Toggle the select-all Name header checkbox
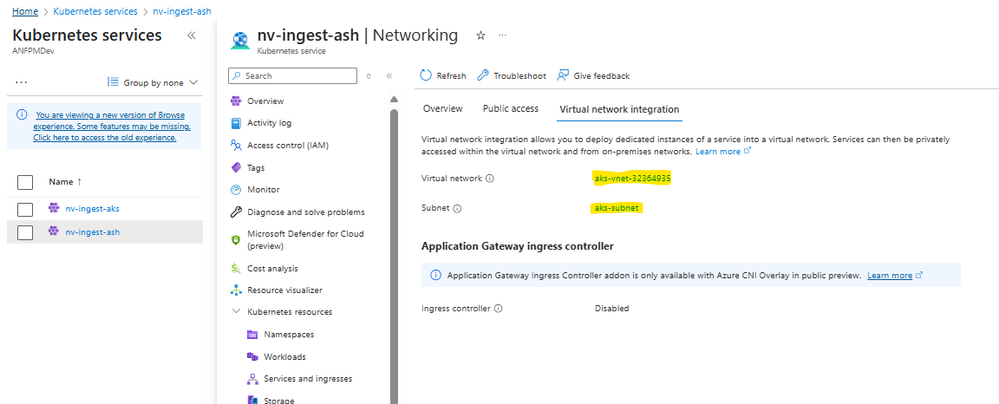Screen dimensions: 999x404 tap(26, 182)
